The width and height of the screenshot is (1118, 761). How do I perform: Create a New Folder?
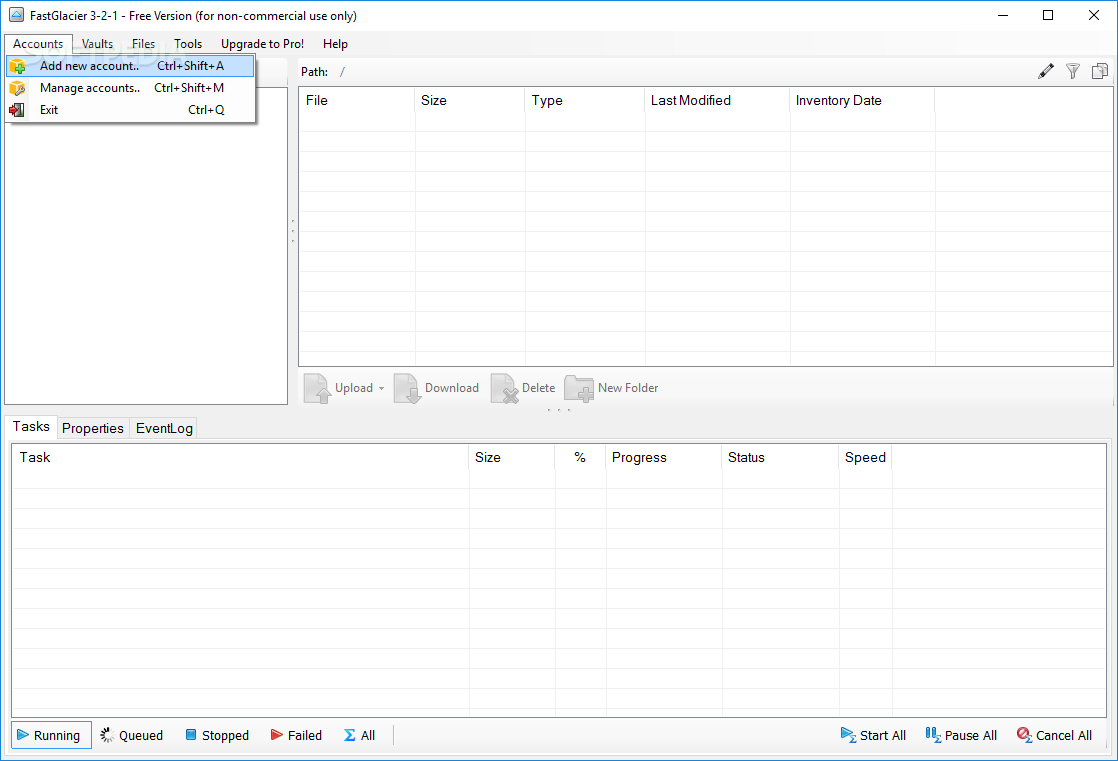tap(612, 388)
